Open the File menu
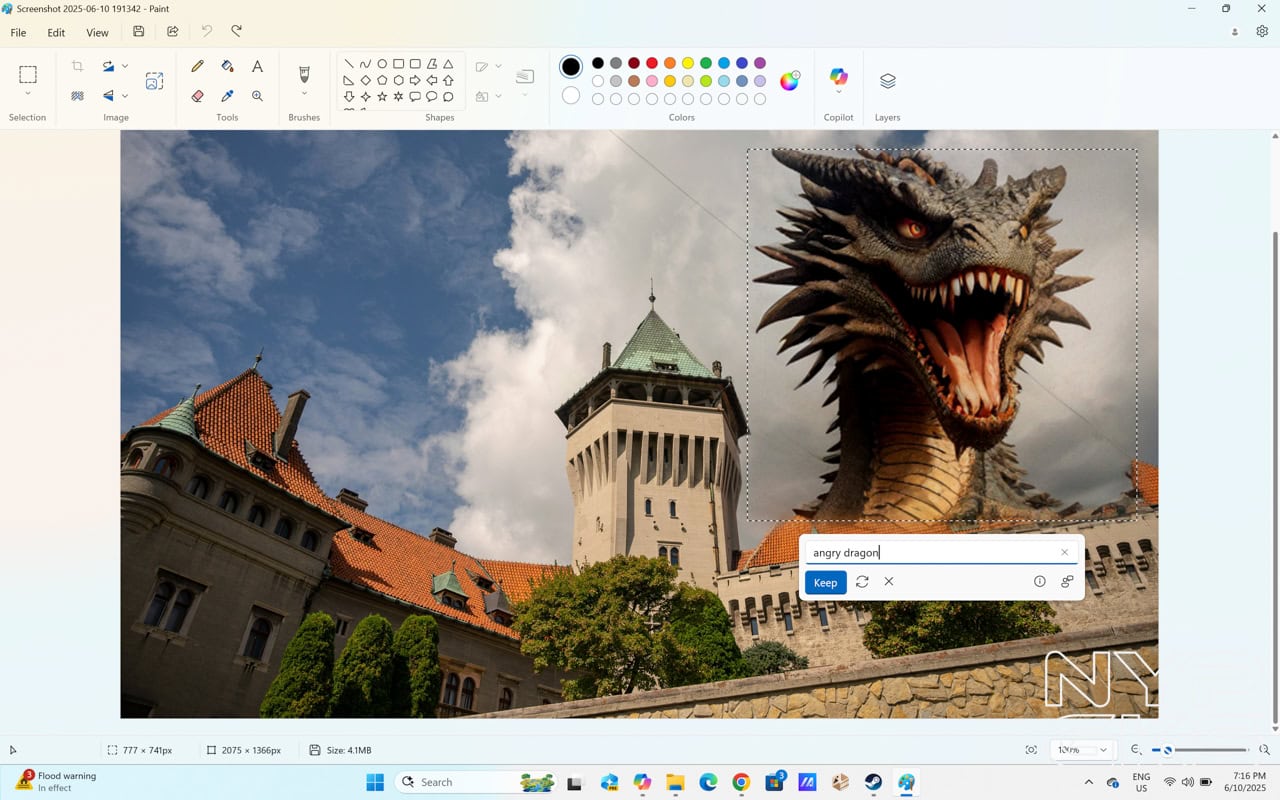This screenshot has height=800, width=1280. (18, 32)
